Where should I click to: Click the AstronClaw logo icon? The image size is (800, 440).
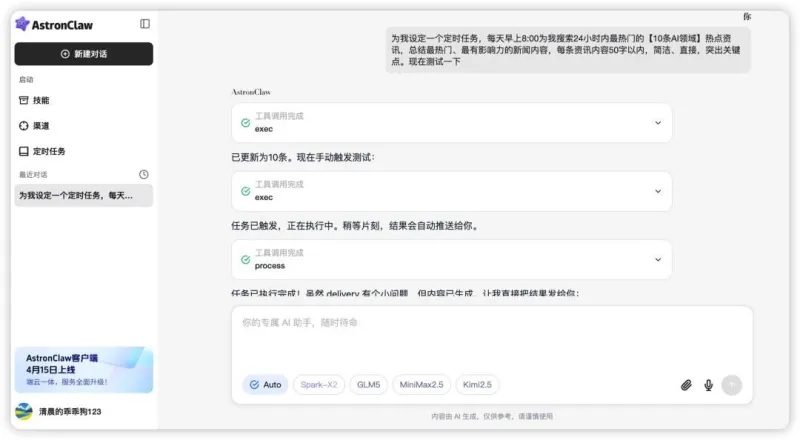click(x=22, y=24)
